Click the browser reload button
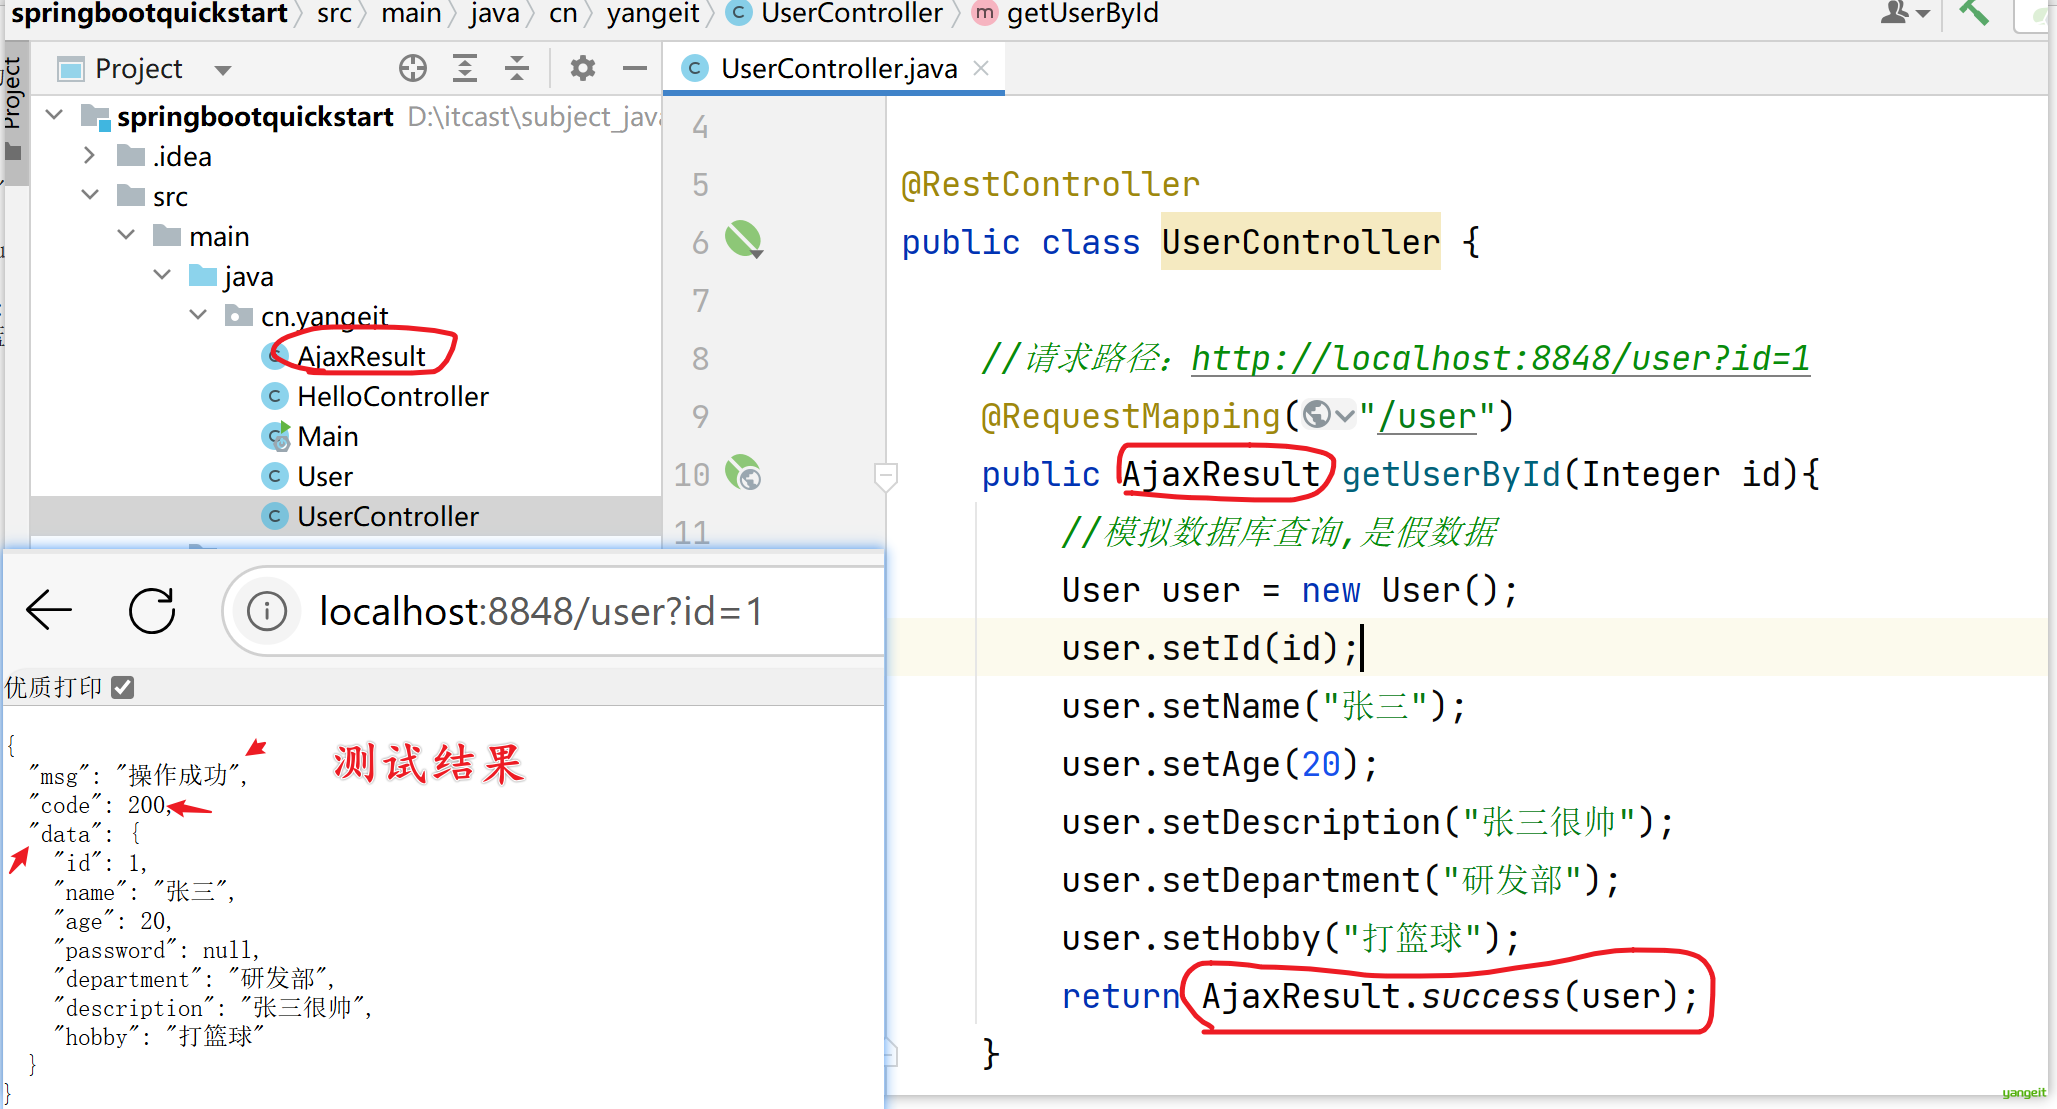The height and width of the screenshot is (1109, 2057). [152, 610]
